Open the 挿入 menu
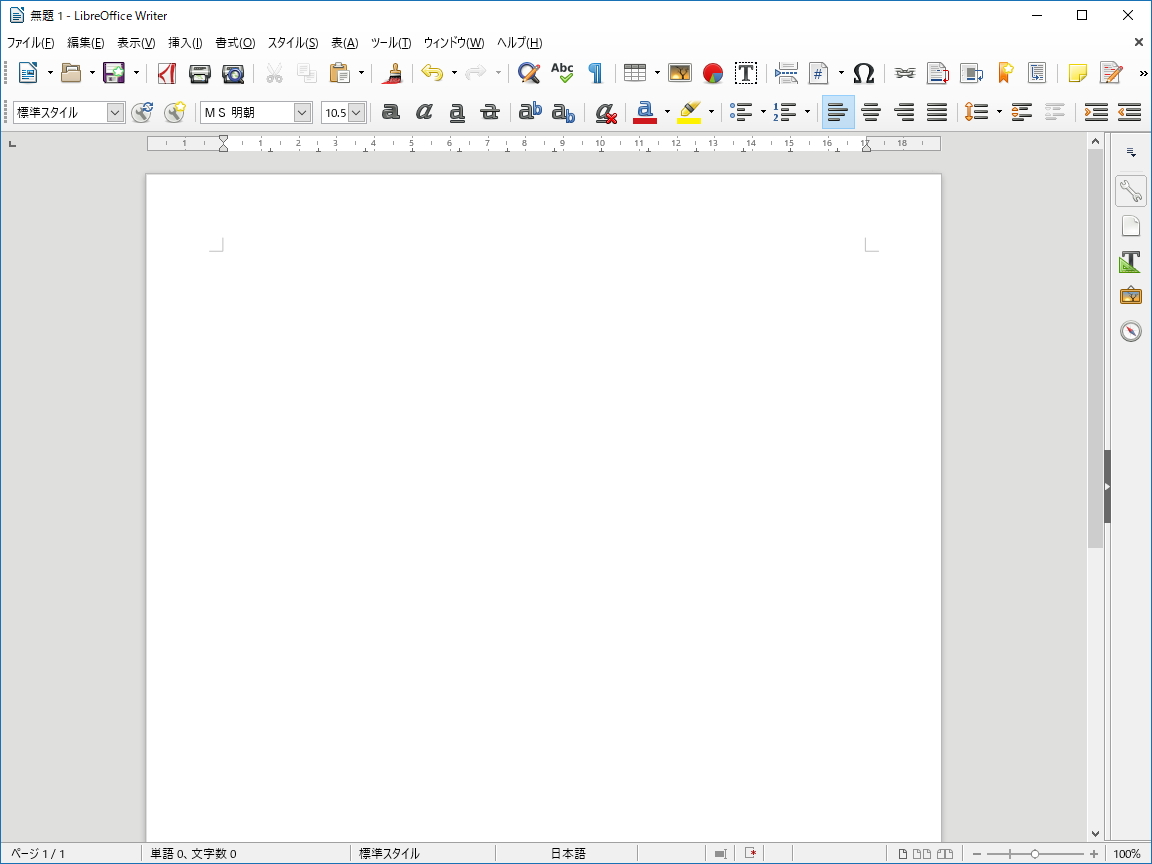The height and width of the screenshot is (864, 1152). point(185,43)
